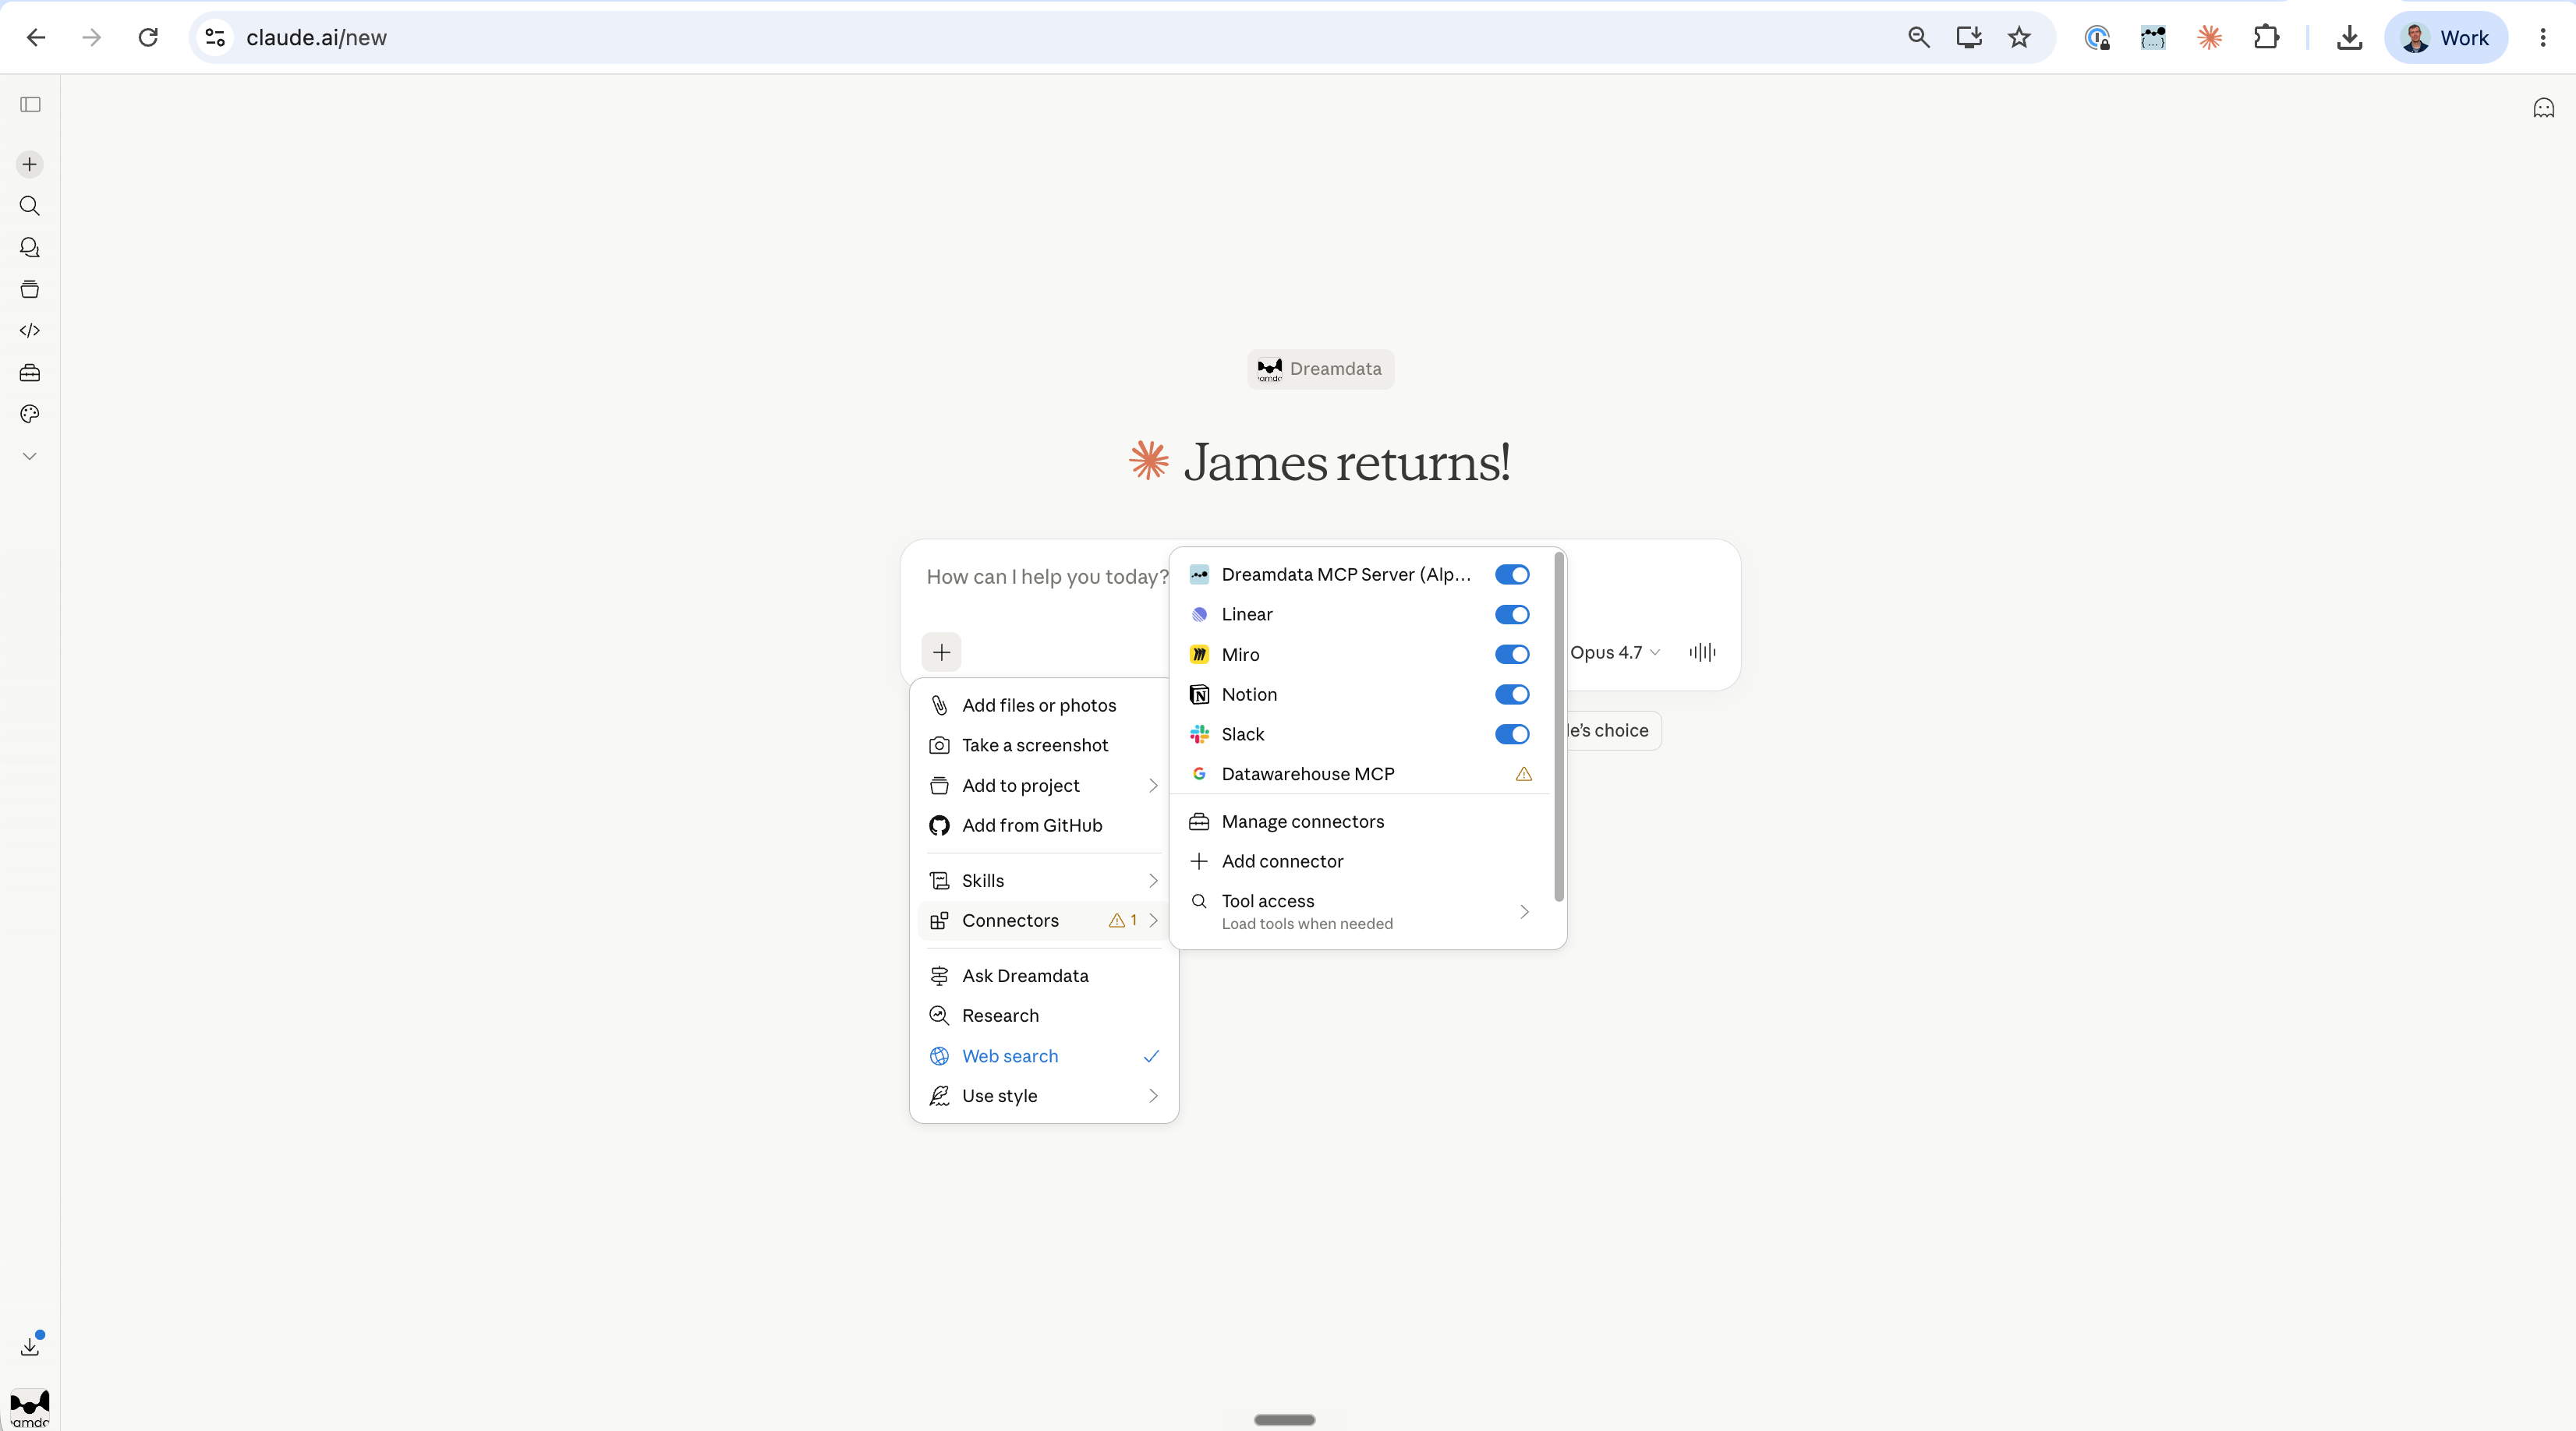Click the install app icon in address bar
The image size is (2576, 1431).
pos(1969,38)
